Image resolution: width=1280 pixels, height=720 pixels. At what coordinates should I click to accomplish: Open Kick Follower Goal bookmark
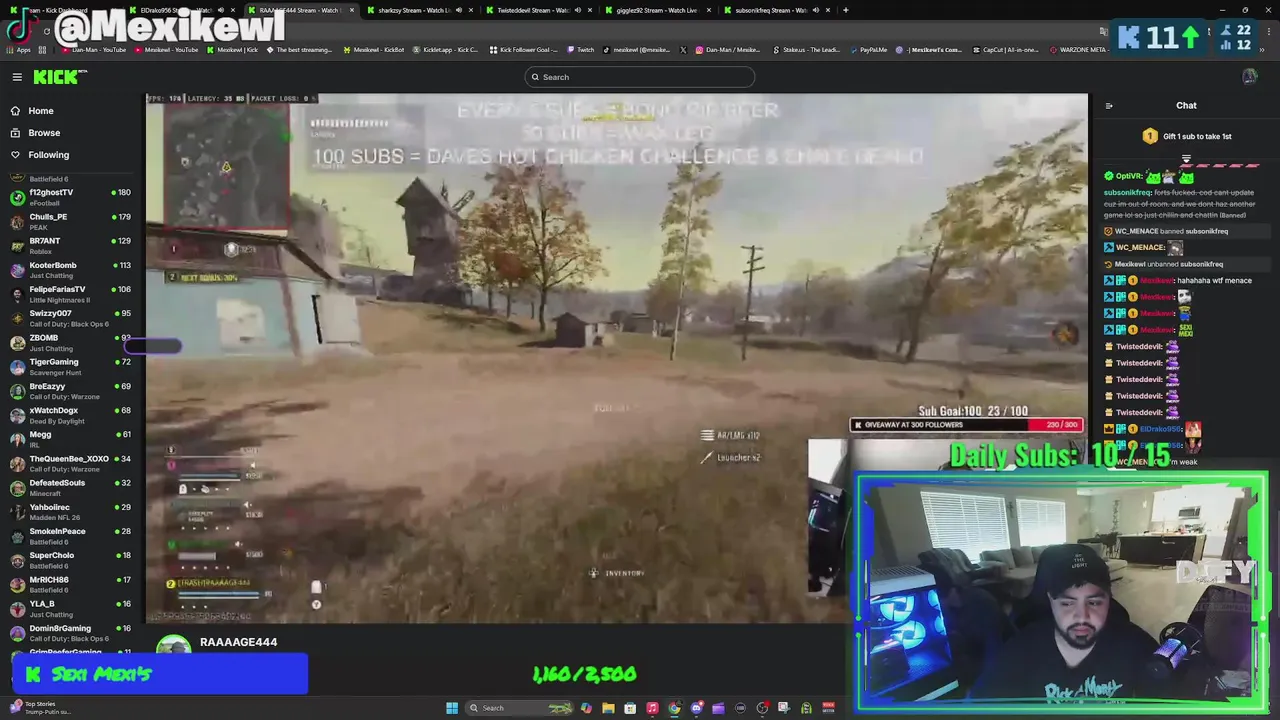(523, 49)
